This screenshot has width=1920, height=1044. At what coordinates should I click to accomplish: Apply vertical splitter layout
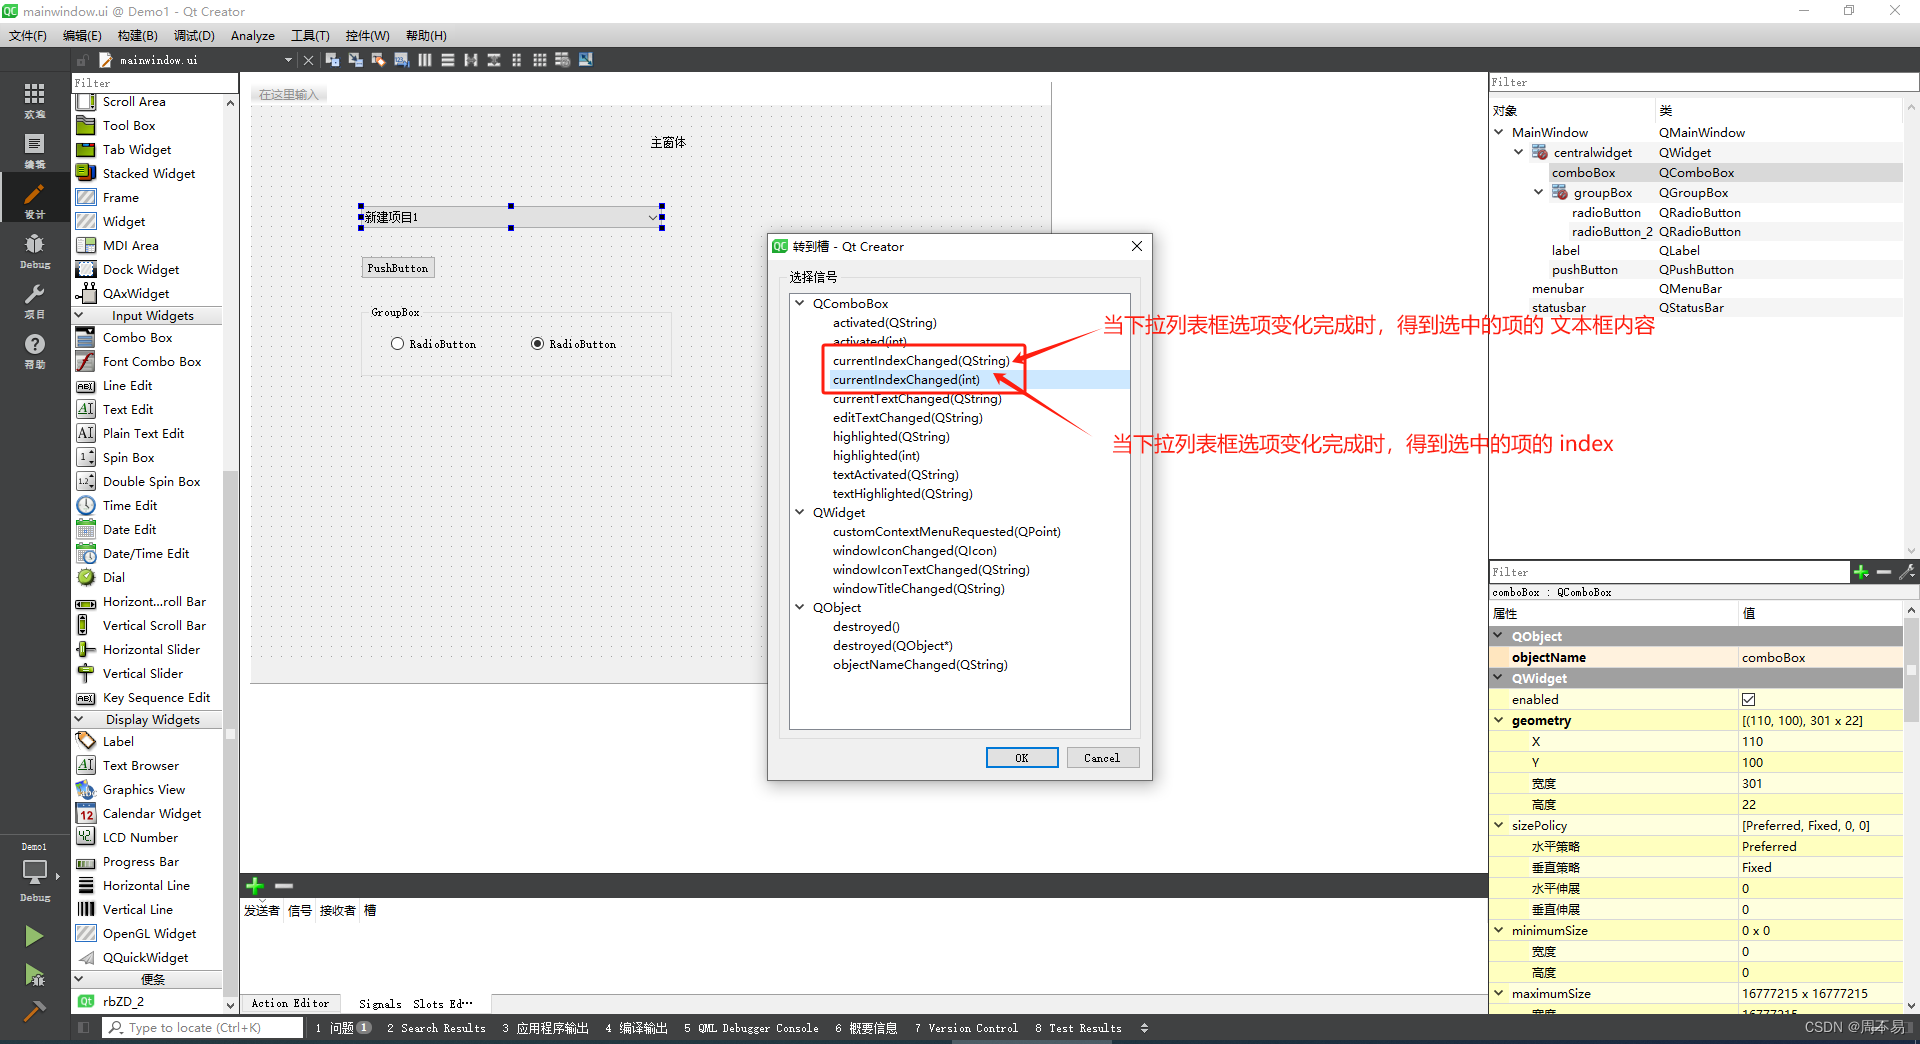tap(494, 60)
